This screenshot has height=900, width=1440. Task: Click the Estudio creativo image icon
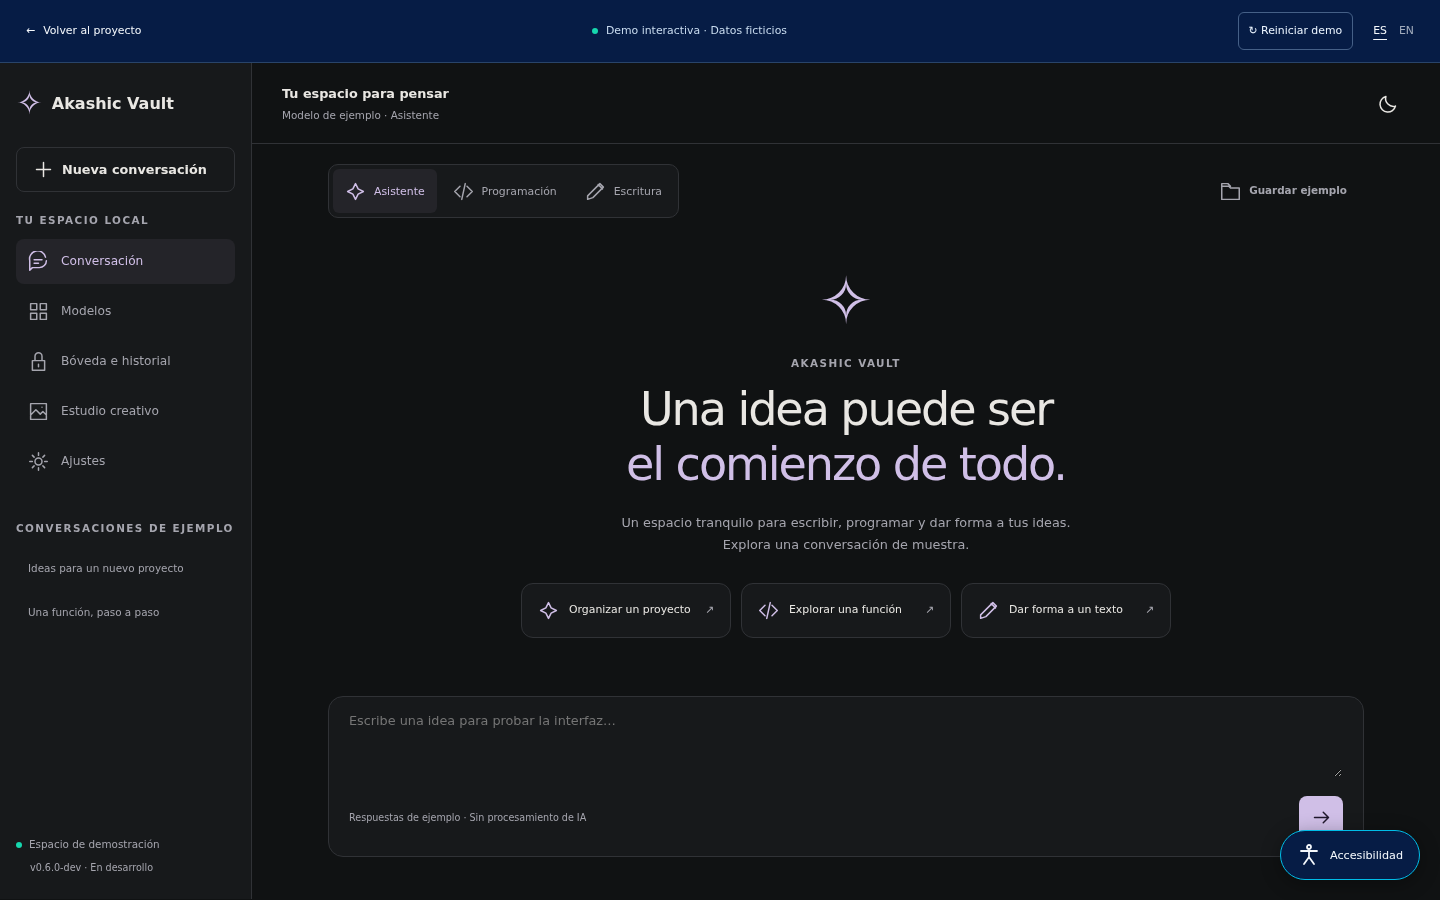[38, 411]
